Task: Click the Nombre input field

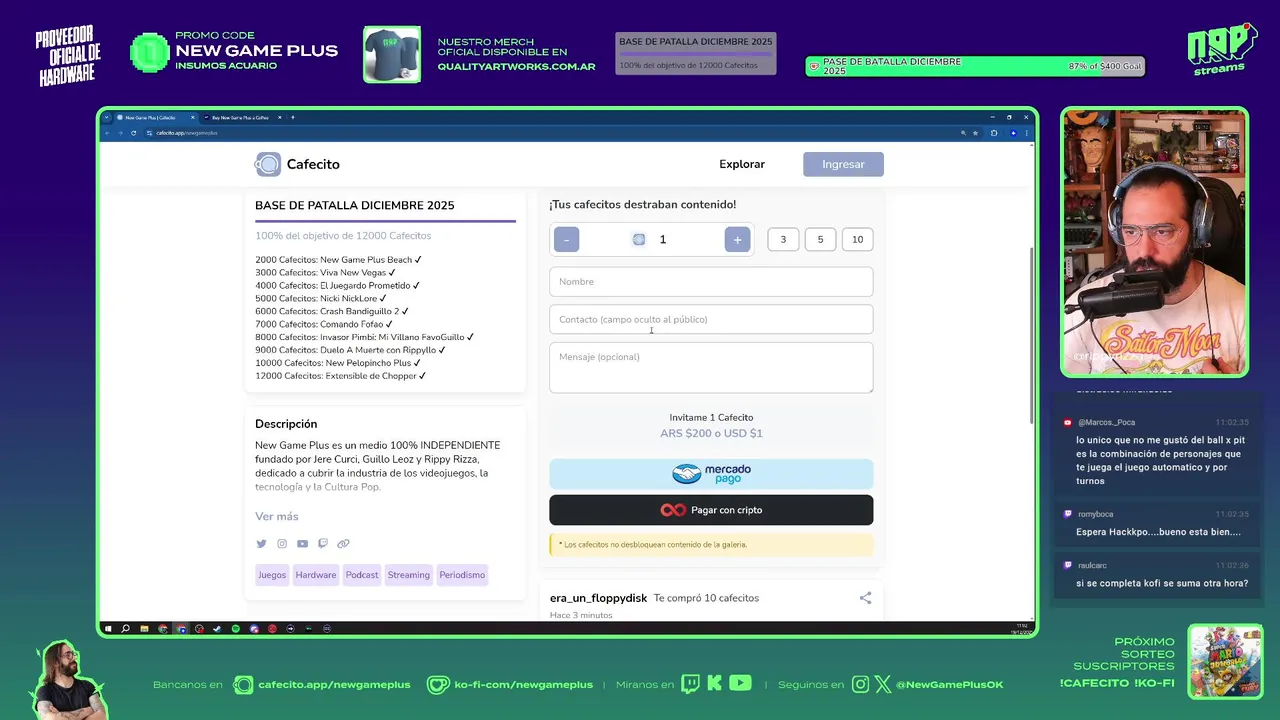Action: coord(711,282)
